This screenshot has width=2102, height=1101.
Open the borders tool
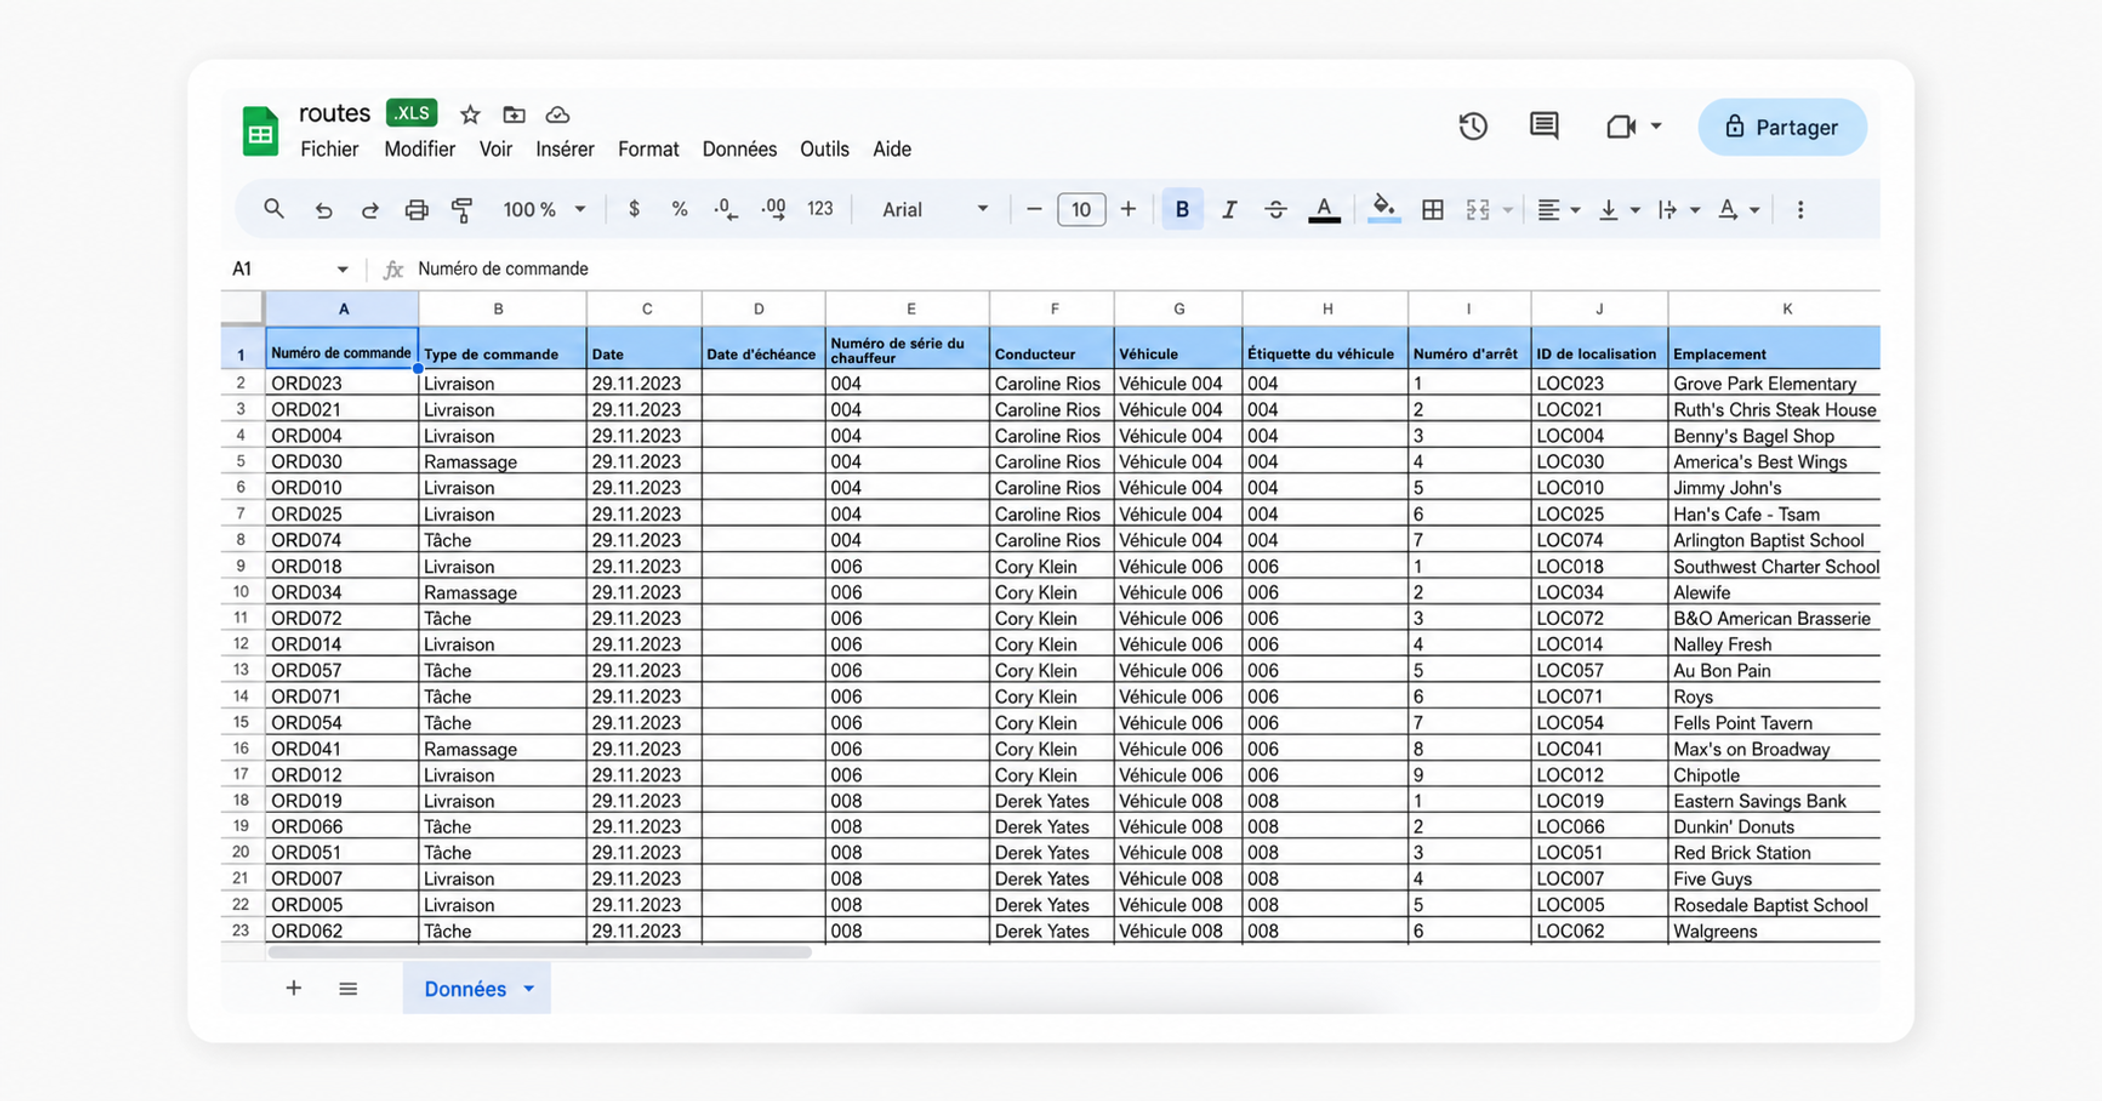[1432, 209]
